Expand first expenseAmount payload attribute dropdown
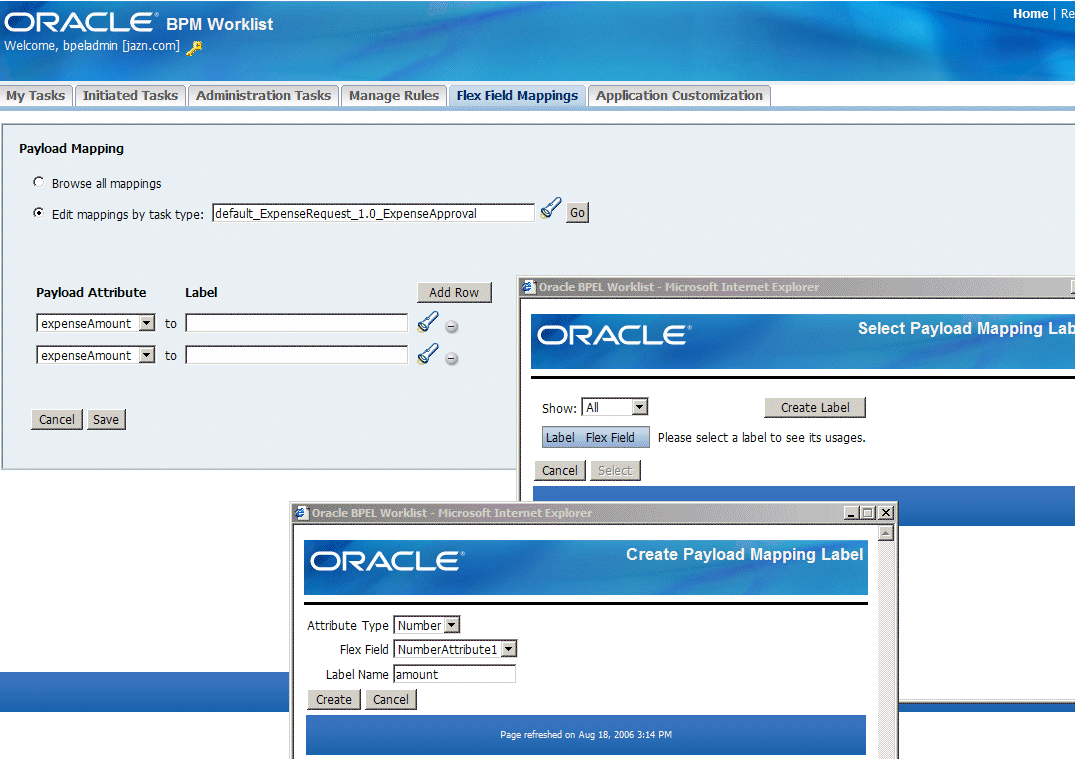 pos(147,323)
